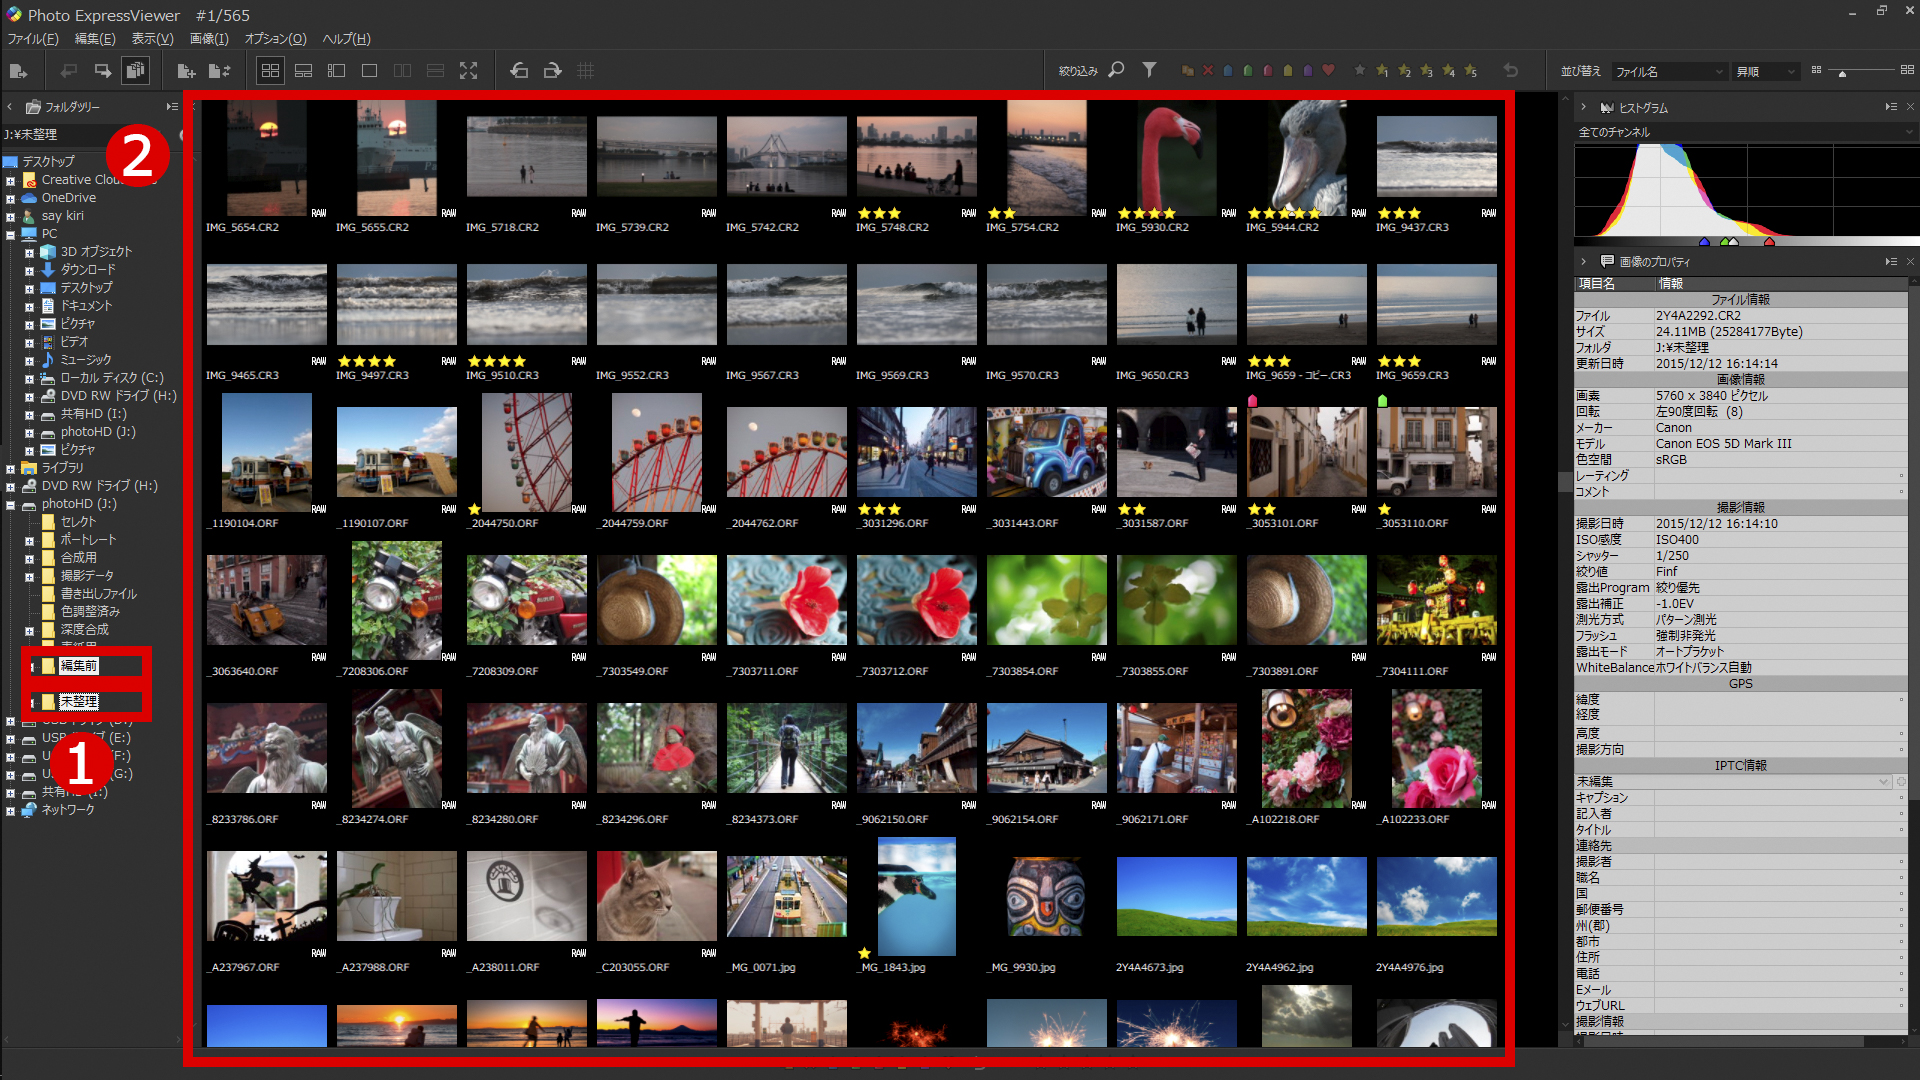Click the funnel filter icon
The height and width of the screenshot is (1080, 1920).
pyautogui.click(x=1150, y=70)
